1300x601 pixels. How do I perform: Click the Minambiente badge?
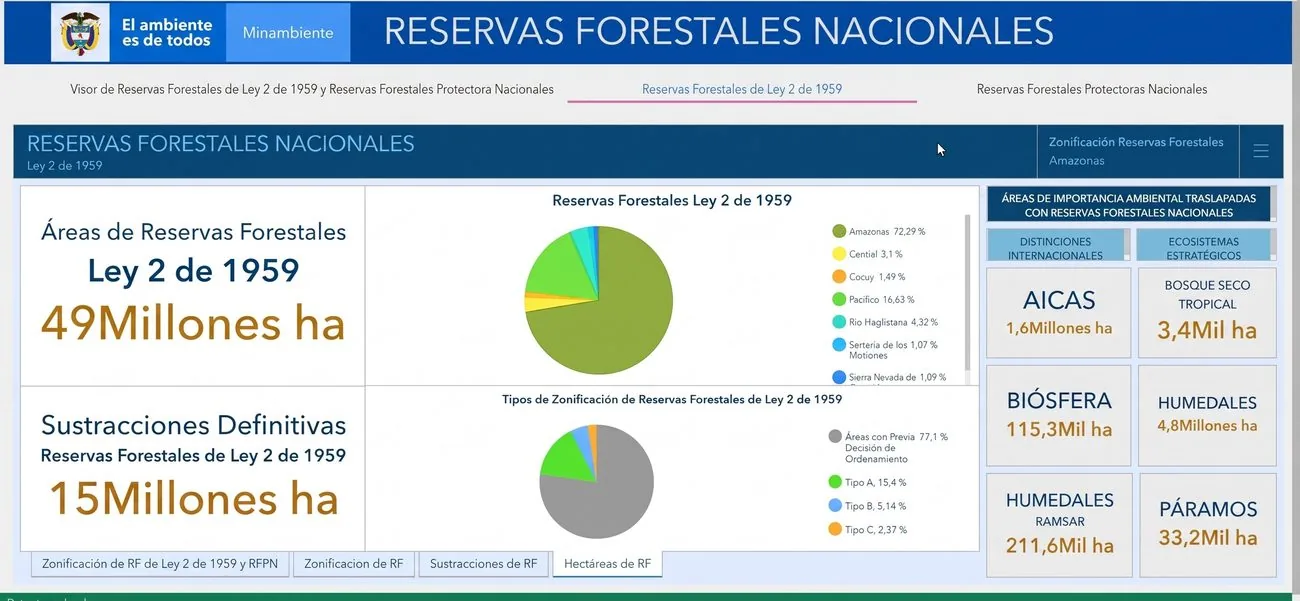pyautogui.click(x=288, y=33)
